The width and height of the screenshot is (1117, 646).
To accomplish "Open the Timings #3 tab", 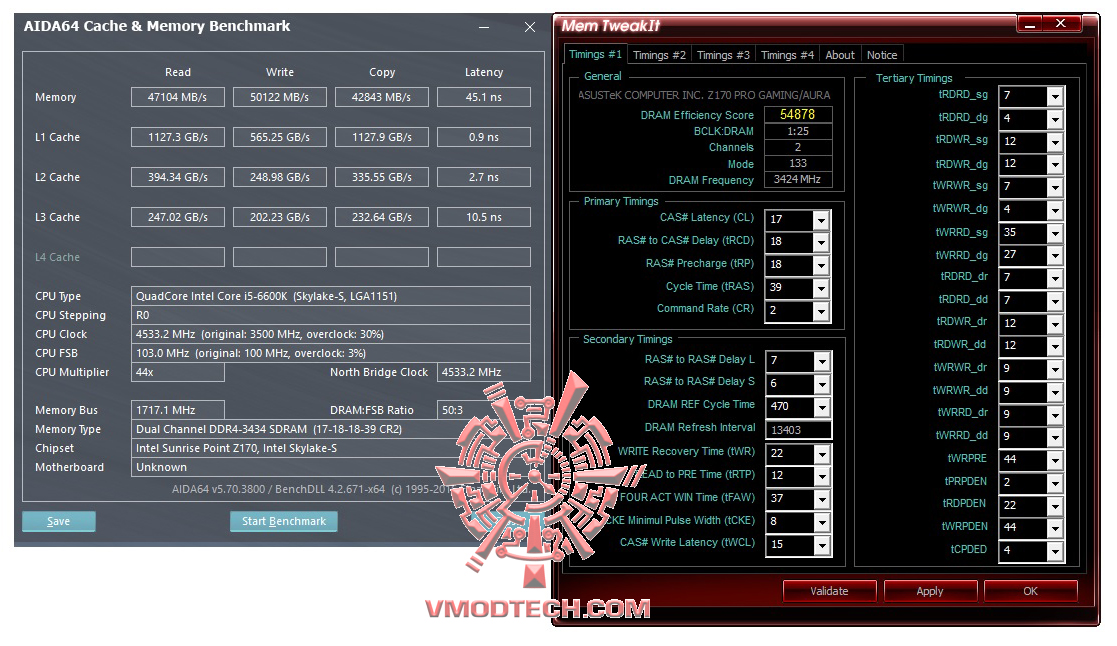I will coord(722,54).
